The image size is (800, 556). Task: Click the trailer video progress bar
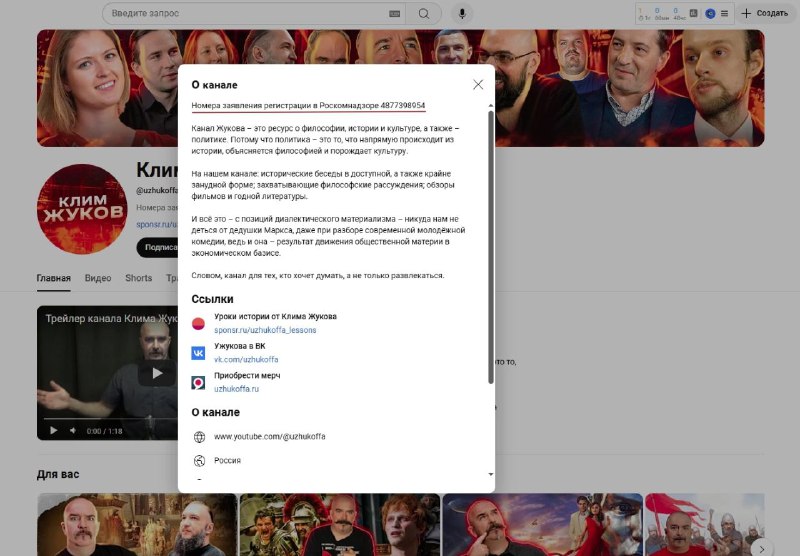pyautogui.click(x=110, y=419)
